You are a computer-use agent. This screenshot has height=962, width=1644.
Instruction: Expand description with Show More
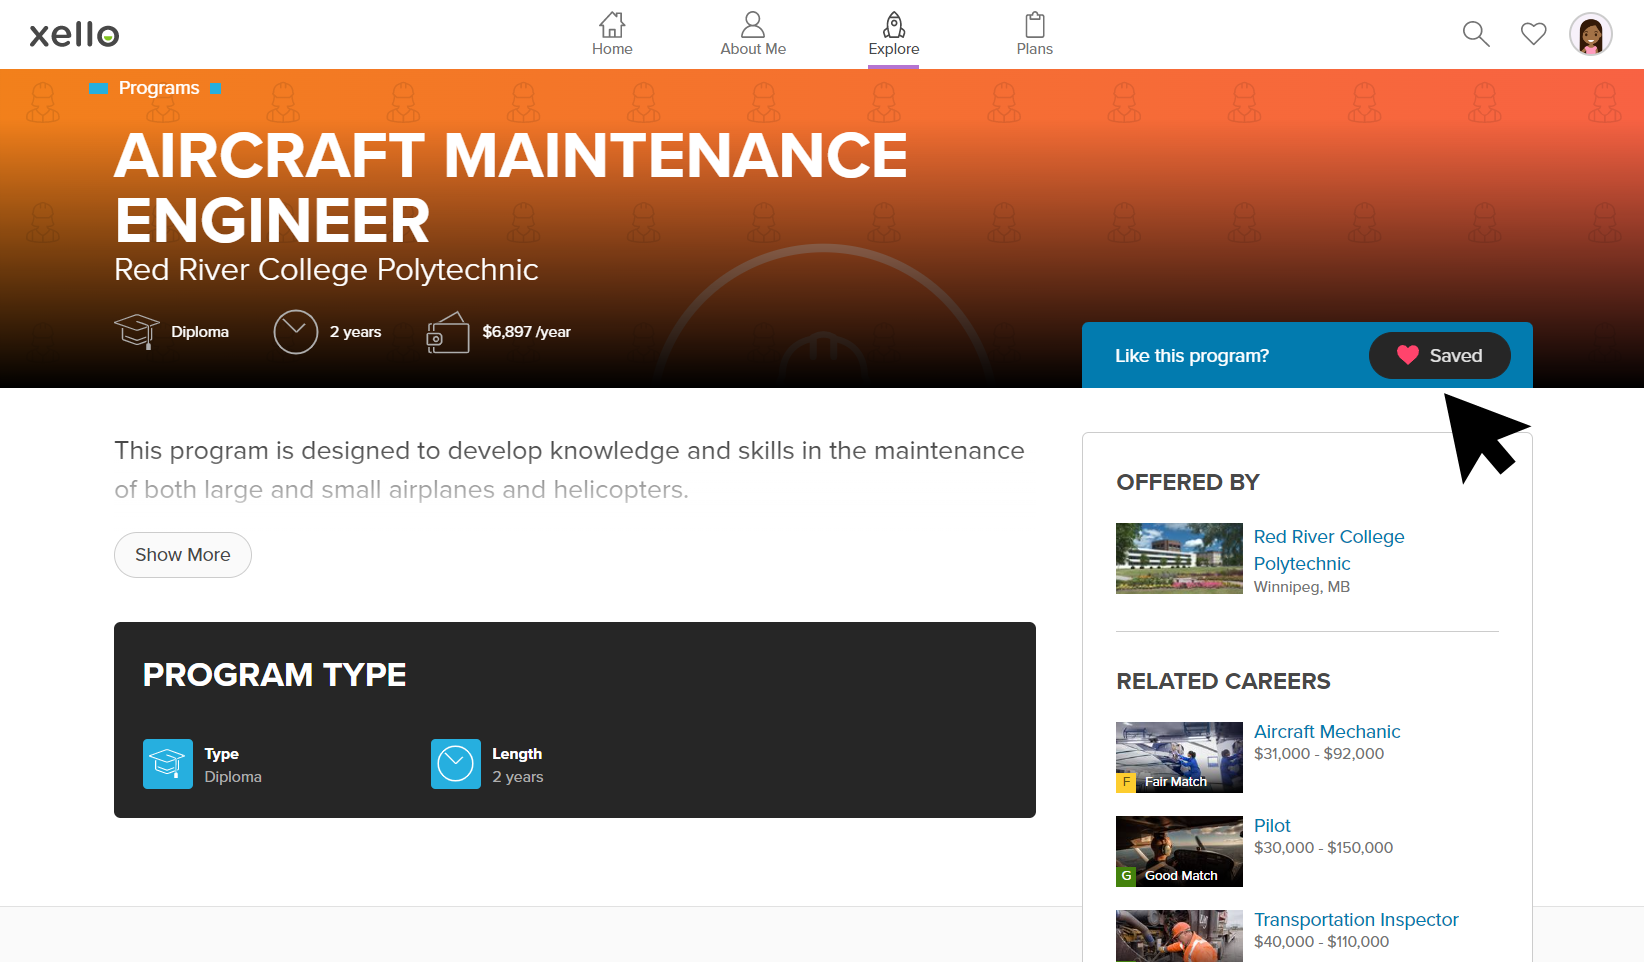(183, 555)
